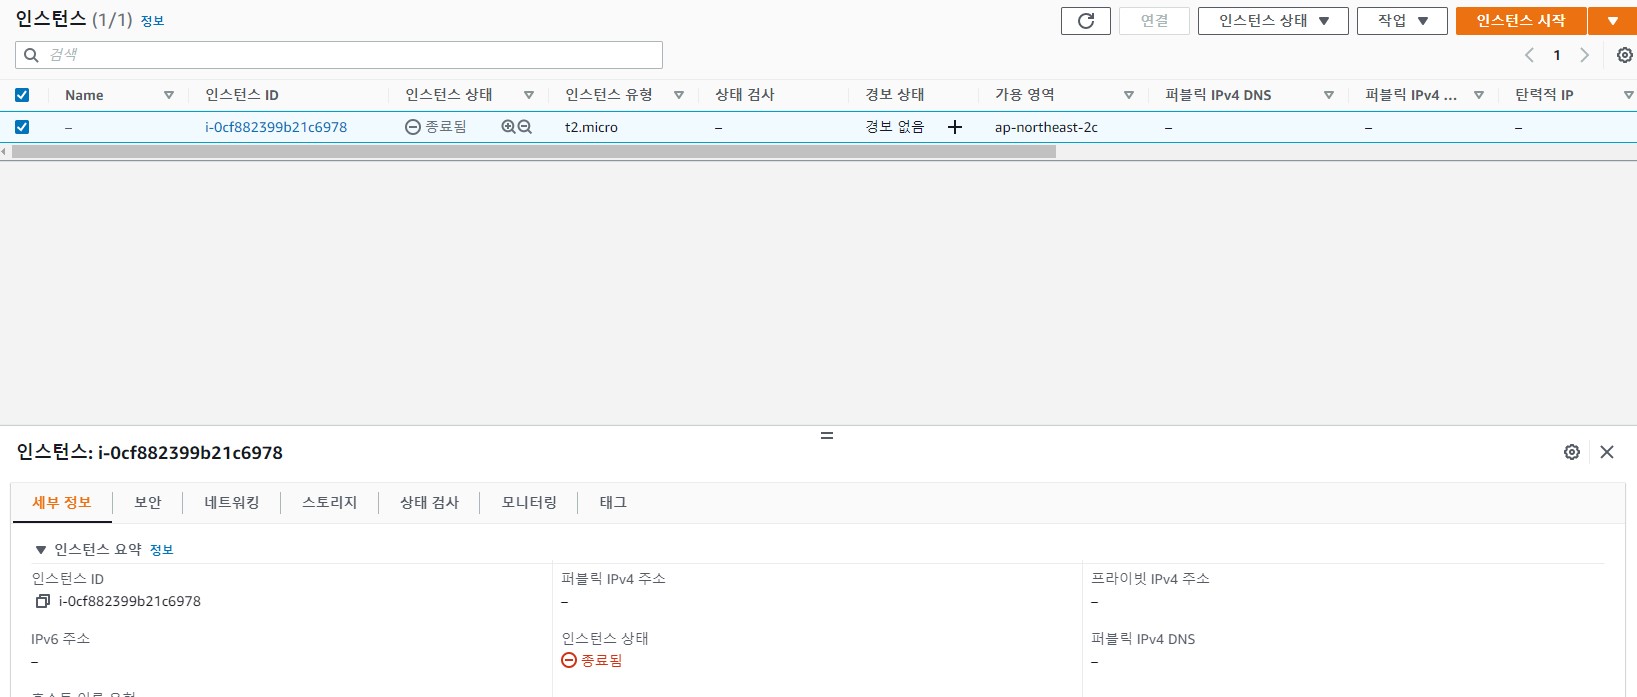Click scrollbar left arrow under table
Screen dimensions: 1637x697
pos(4,152)
